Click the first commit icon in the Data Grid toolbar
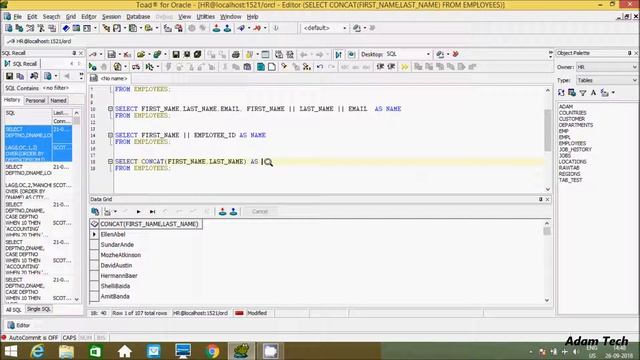This screenshot has height=360, width=640. [x=222, y=211]
